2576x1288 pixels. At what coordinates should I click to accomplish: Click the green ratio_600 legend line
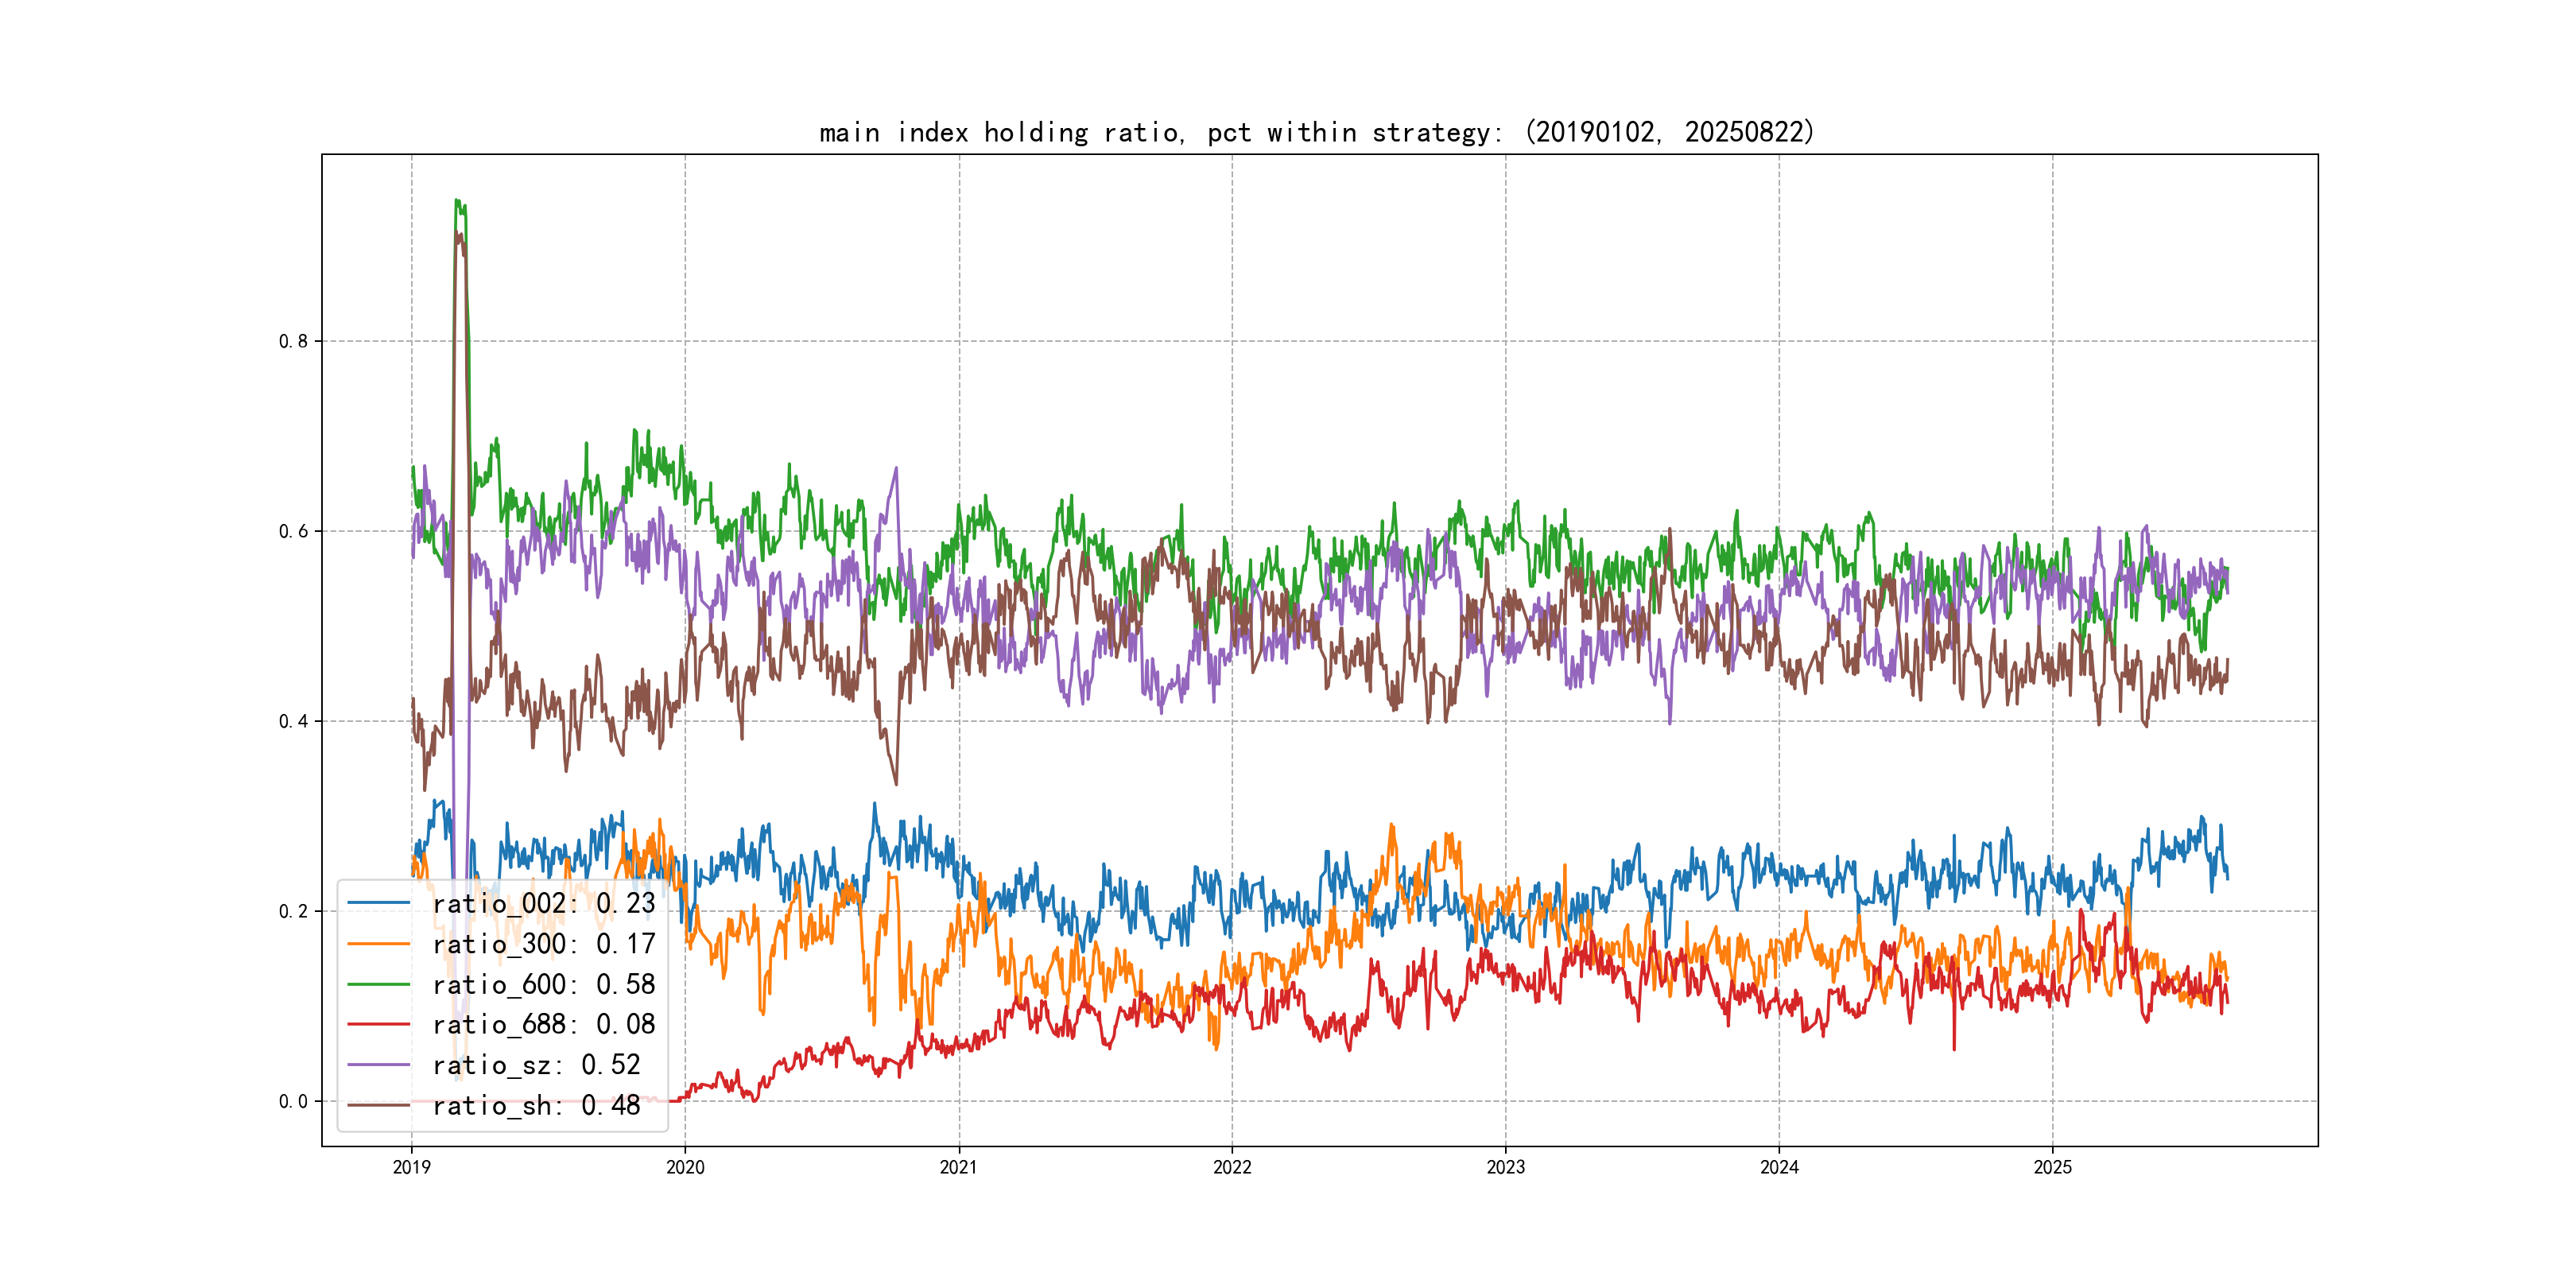(378, 984)
